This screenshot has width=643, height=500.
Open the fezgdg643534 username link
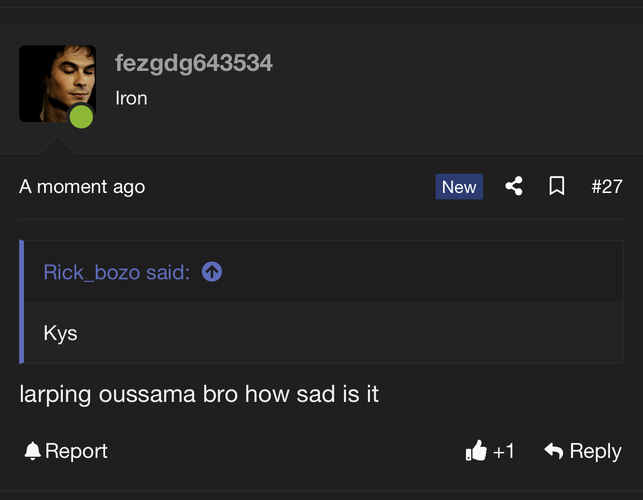click(194, 63)
